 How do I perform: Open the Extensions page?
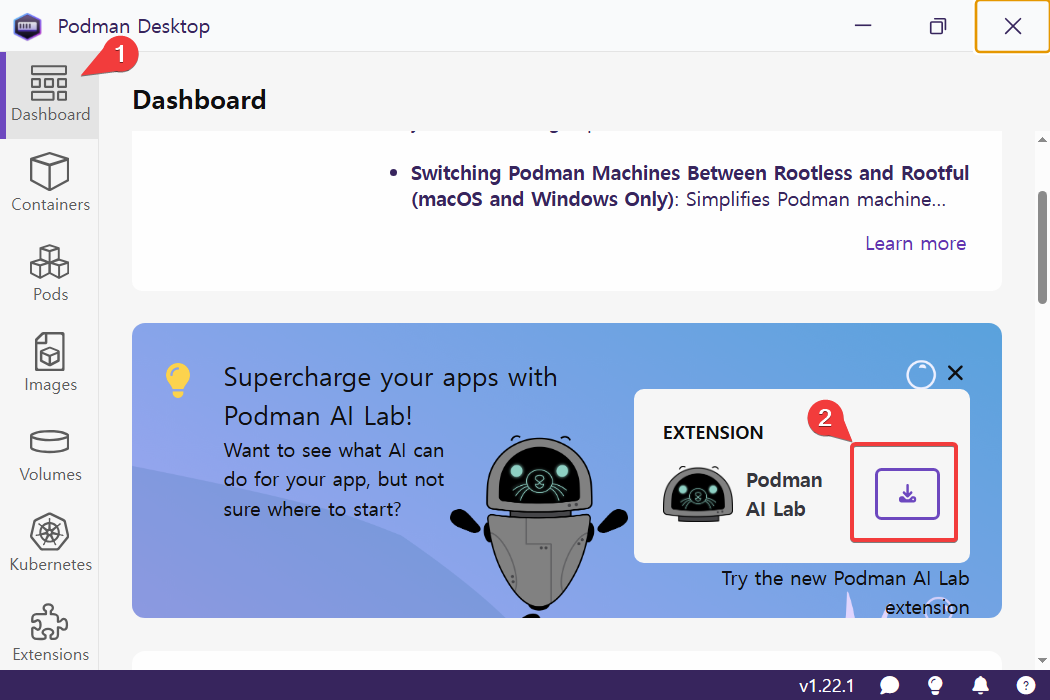click(50, 633)
